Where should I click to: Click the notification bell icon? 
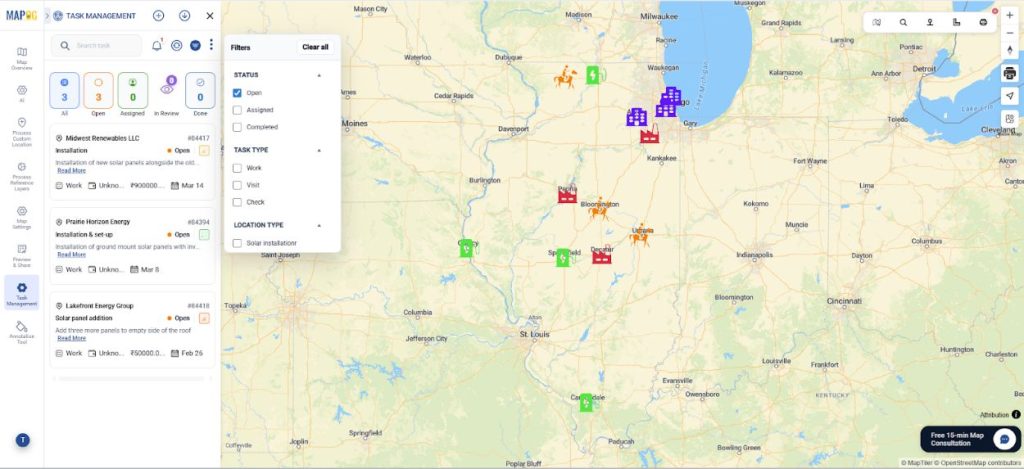157,46
